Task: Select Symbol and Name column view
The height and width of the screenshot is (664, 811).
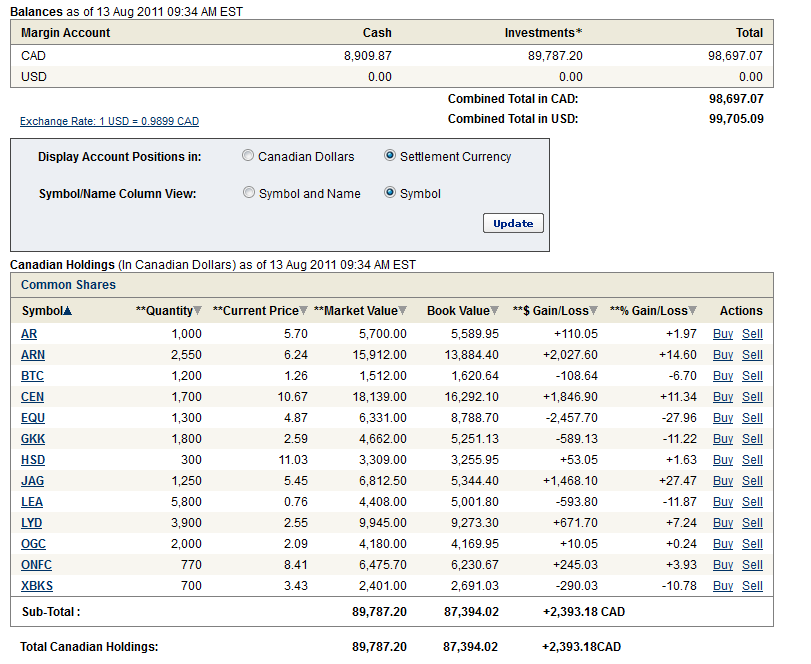Action: [249, 193]
